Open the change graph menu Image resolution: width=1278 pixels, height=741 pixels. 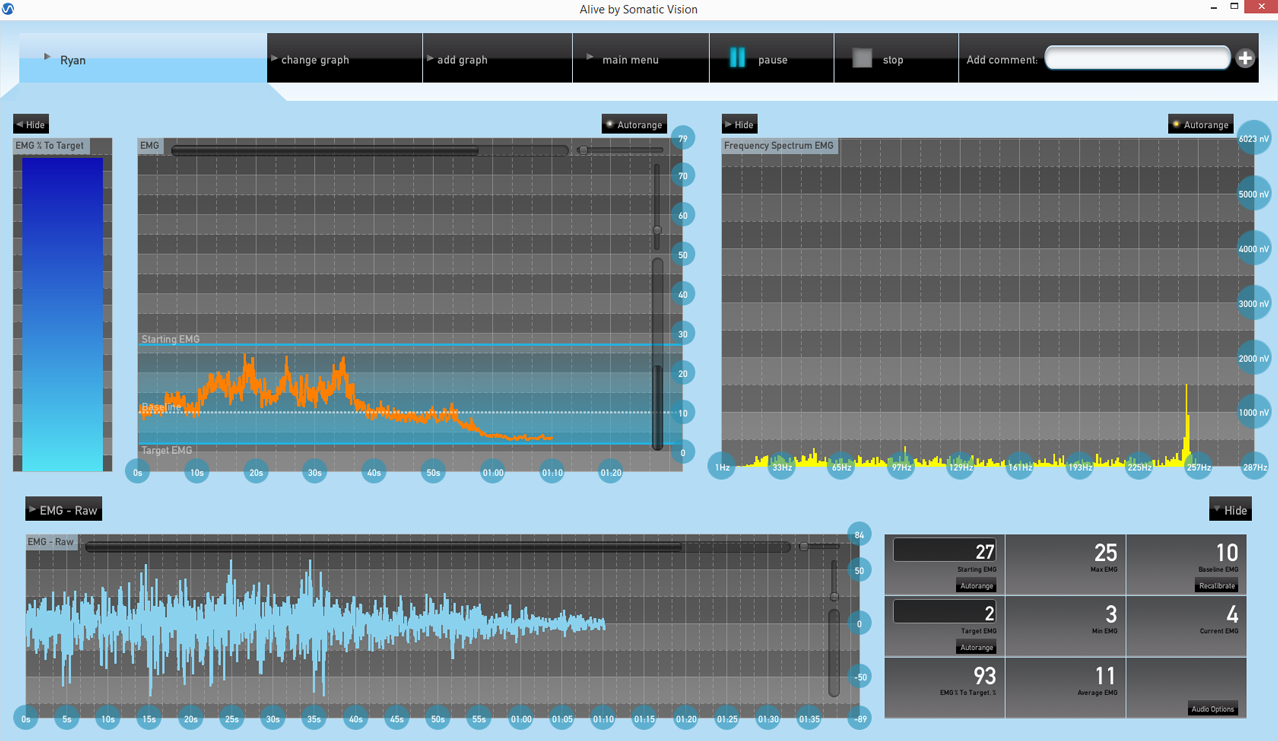point(314,60)
